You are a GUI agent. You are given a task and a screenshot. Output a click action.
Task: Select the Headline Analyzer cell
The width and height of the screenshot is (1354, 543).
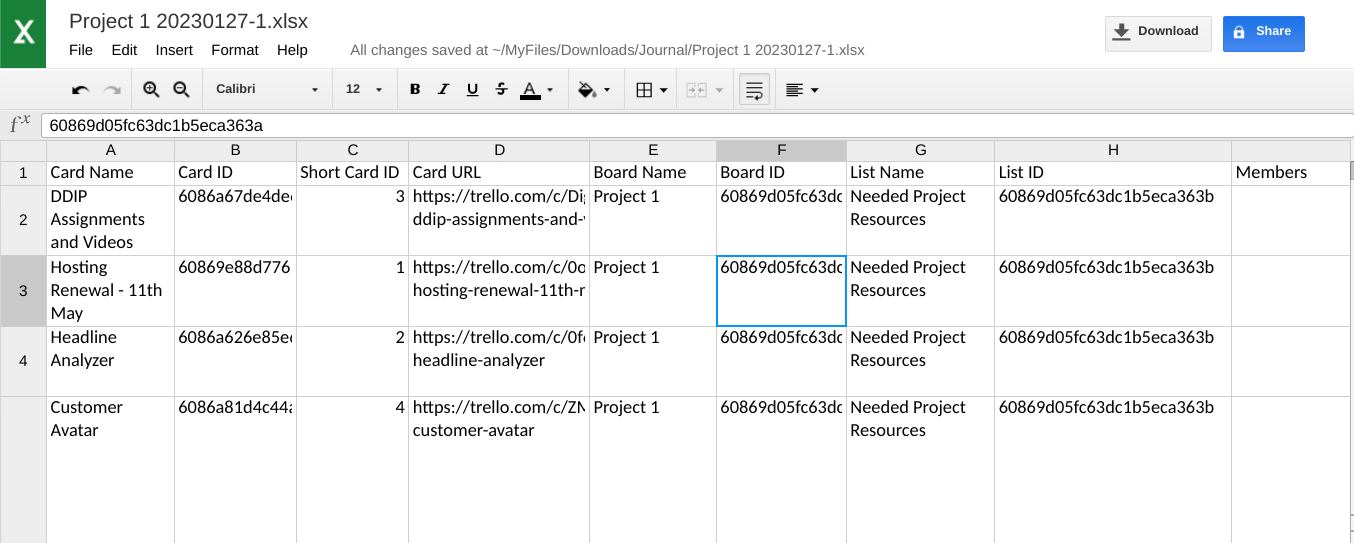tap(110, 360)
